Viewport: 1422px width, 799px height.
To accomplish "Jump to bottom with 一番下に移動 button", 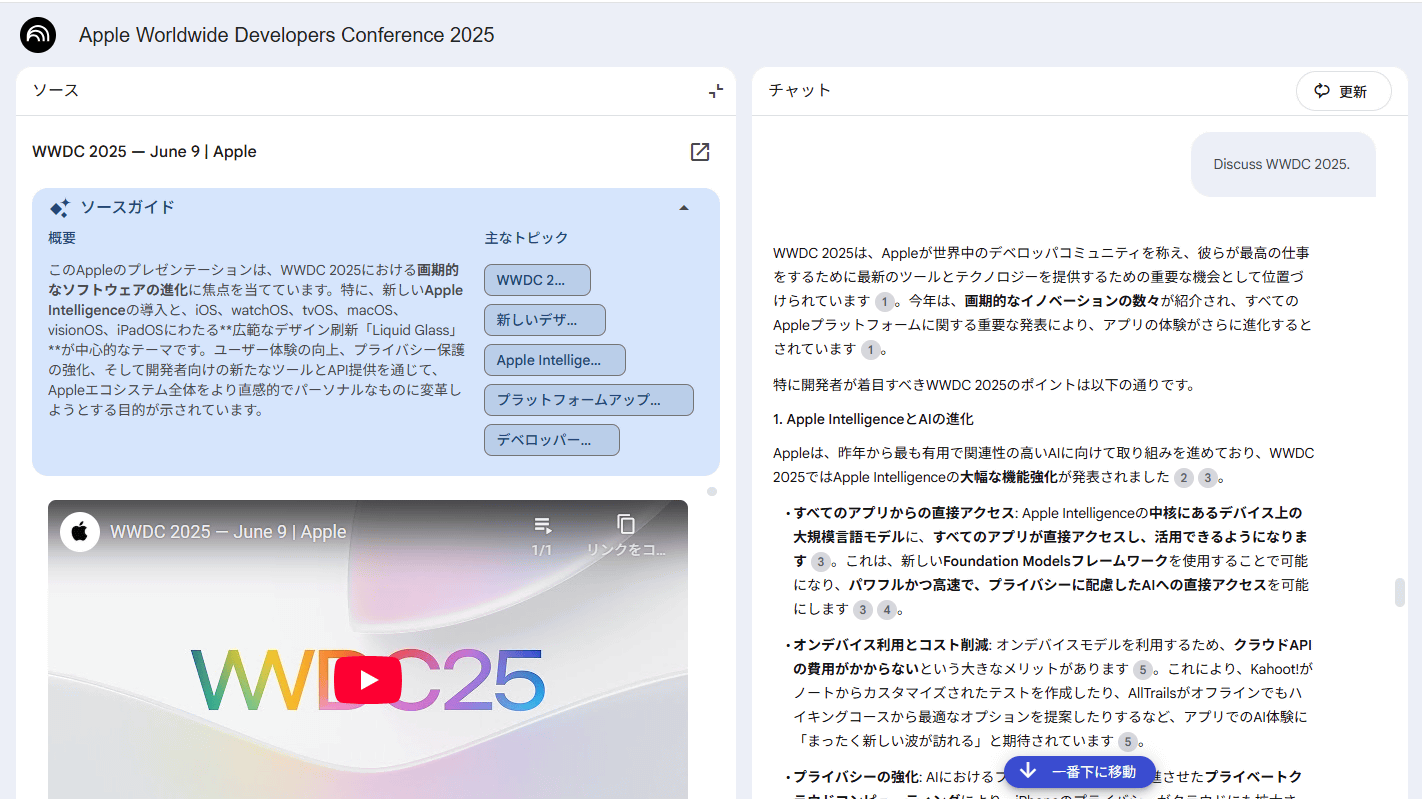I will (x=1079, y=771).
